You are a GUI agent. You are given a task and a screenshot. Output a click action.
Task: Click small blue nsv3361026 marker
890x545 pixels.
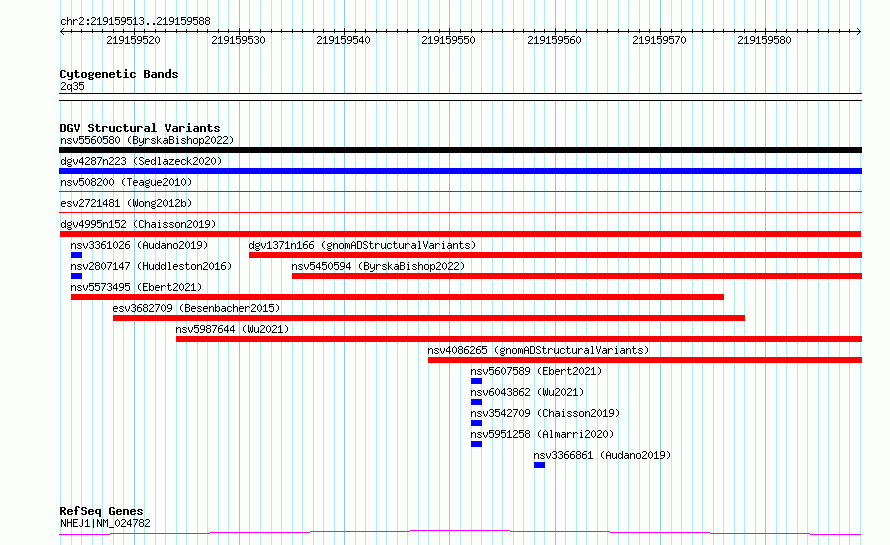point(77,255)
